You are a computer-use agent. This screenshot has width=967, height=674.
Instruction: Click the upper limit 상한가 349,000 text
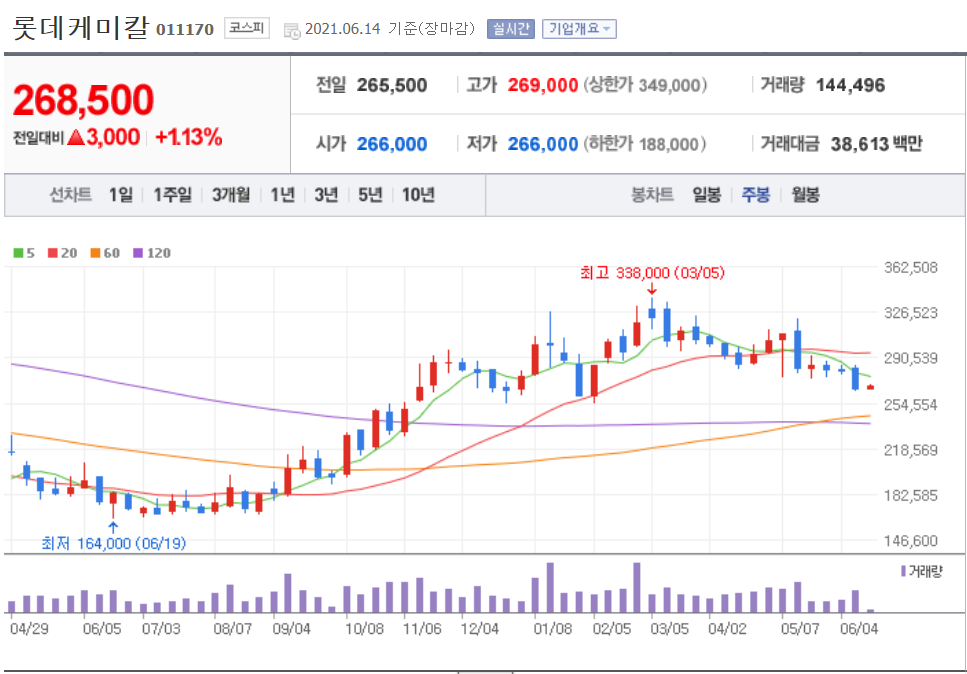coord(645,85)
